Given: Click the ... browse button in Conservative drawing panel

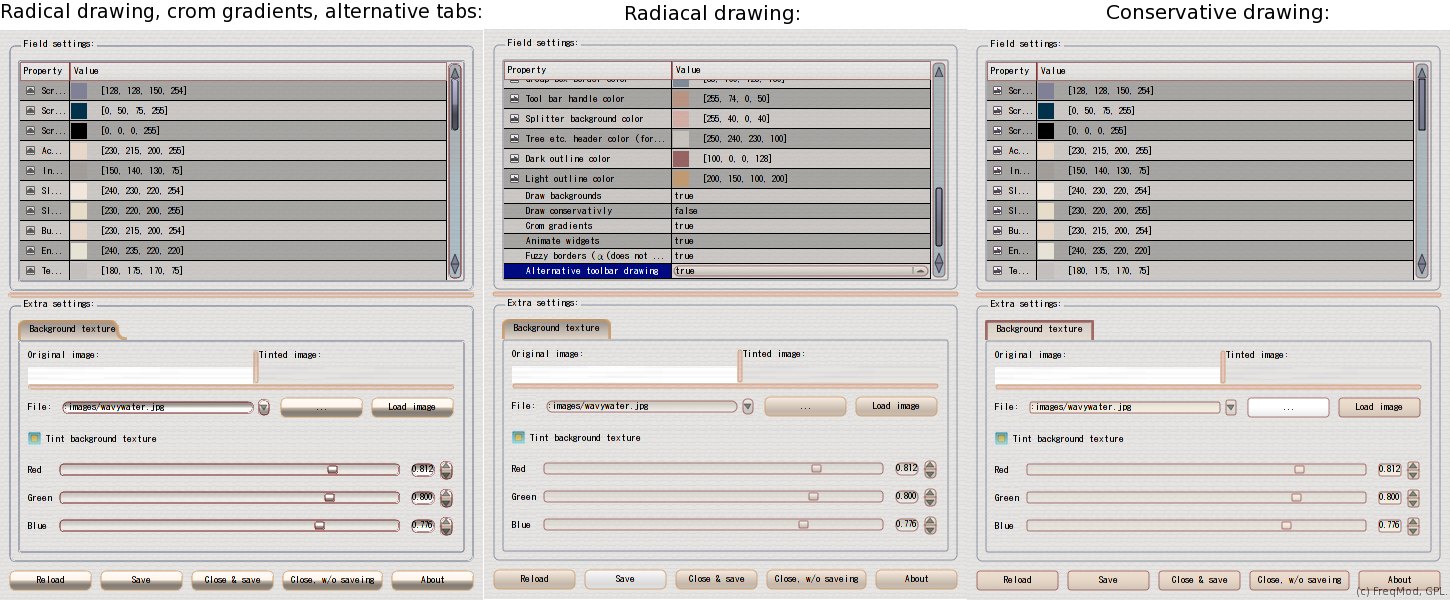Looking at the screenshot, I should (x=1288, y=407).
